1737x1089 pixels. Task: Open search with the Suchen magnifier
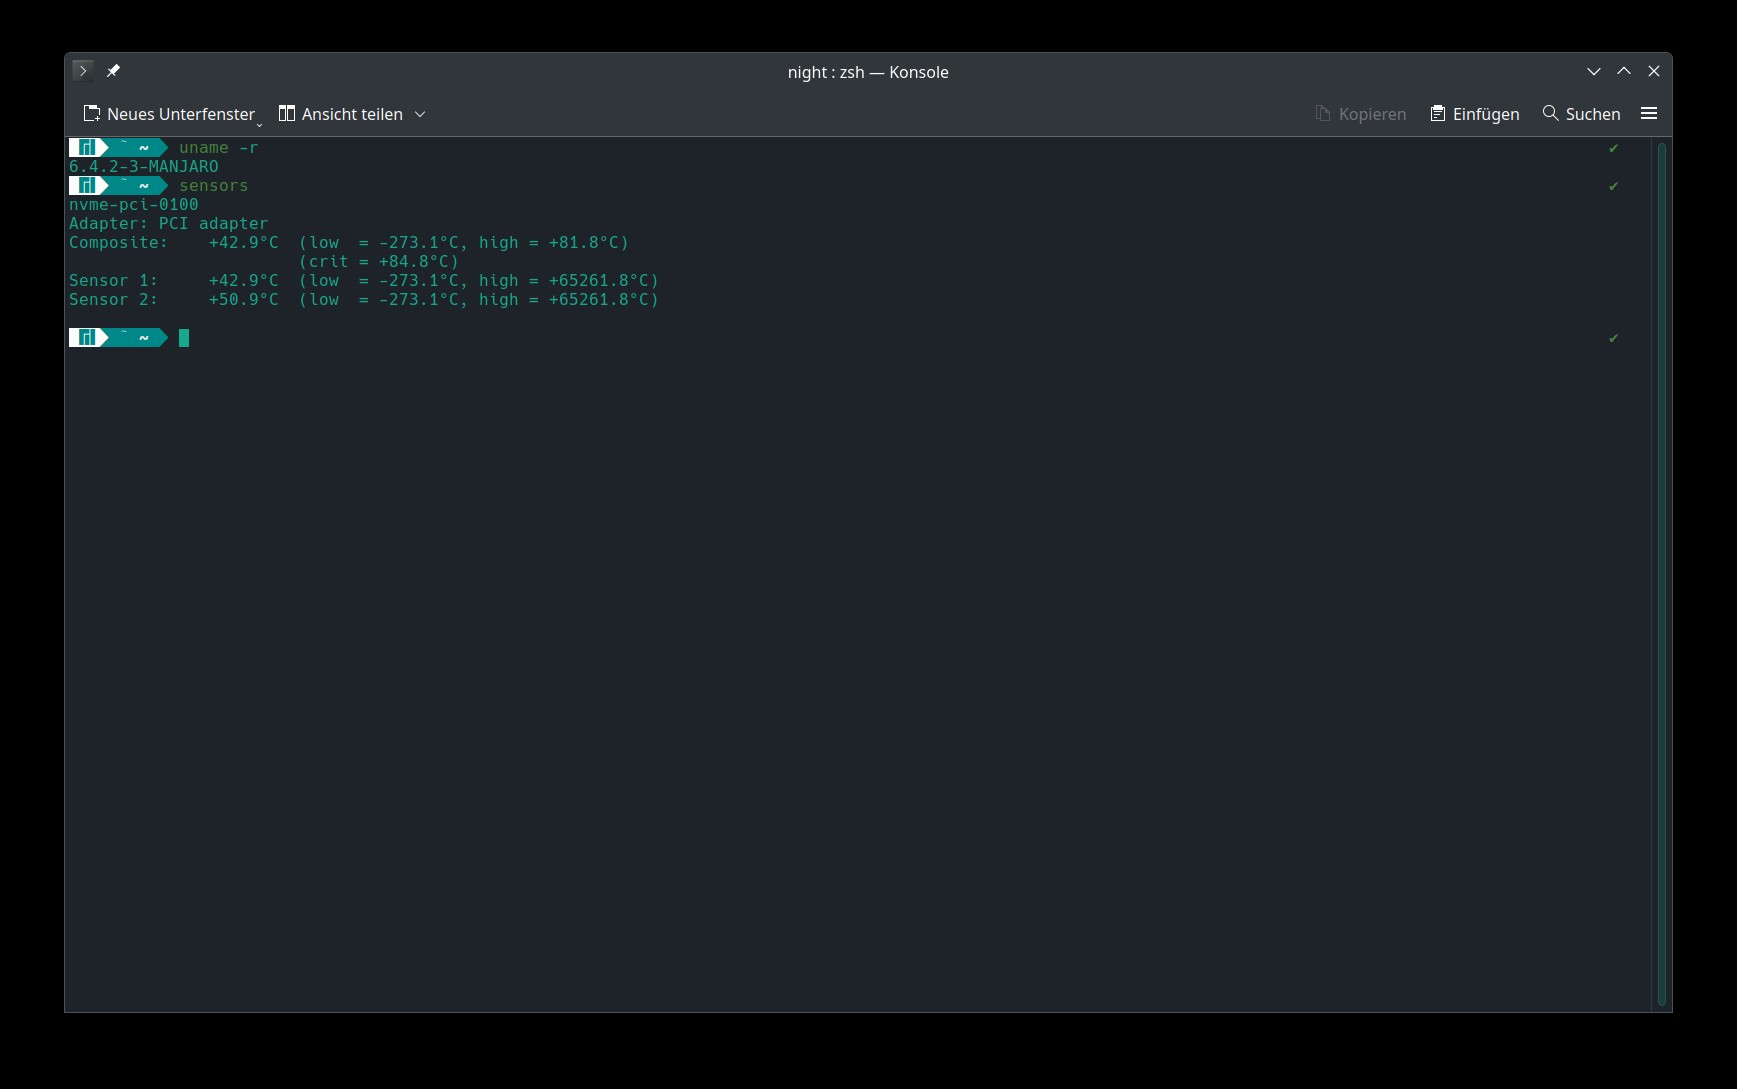(x=1551, y=114)
